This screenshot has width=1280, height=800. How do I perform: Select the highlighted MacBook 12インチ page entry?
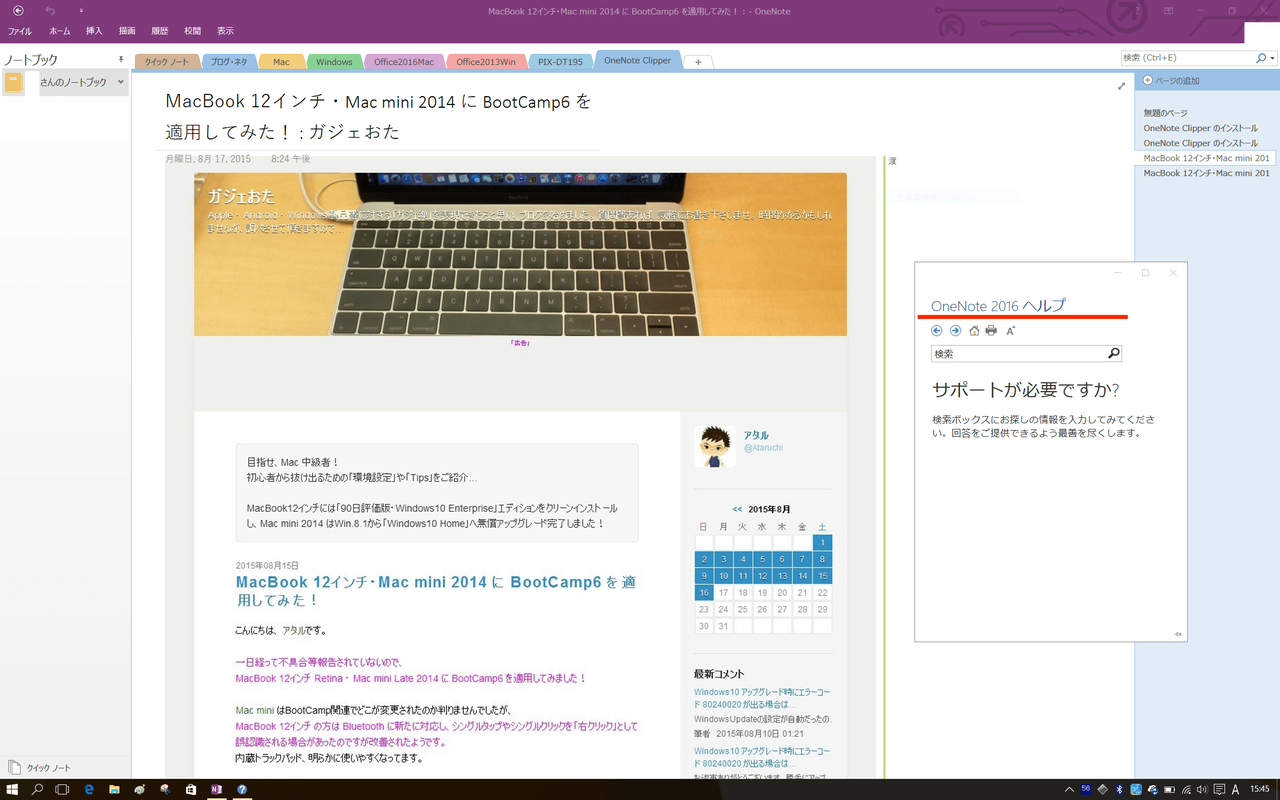1206,158
